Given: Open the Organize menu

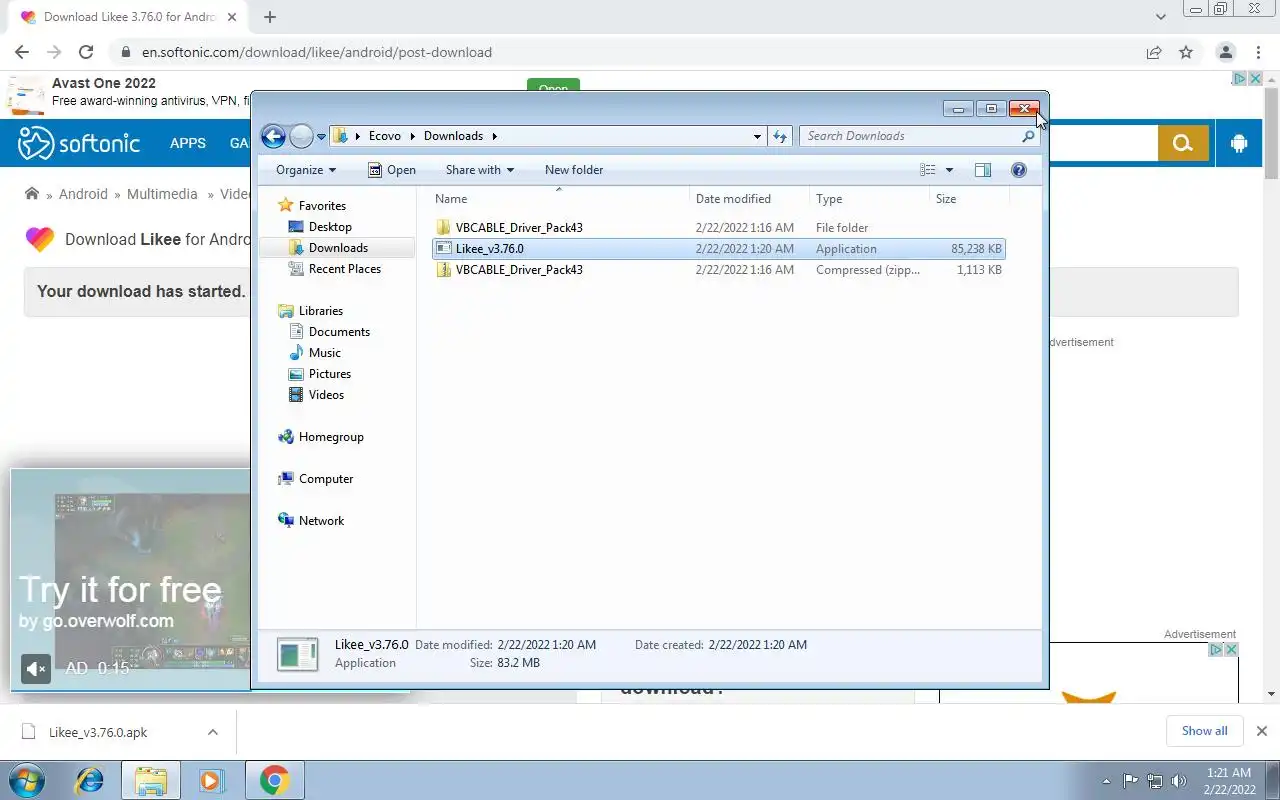Looking at the screenshot, I should tap(306, 170).
